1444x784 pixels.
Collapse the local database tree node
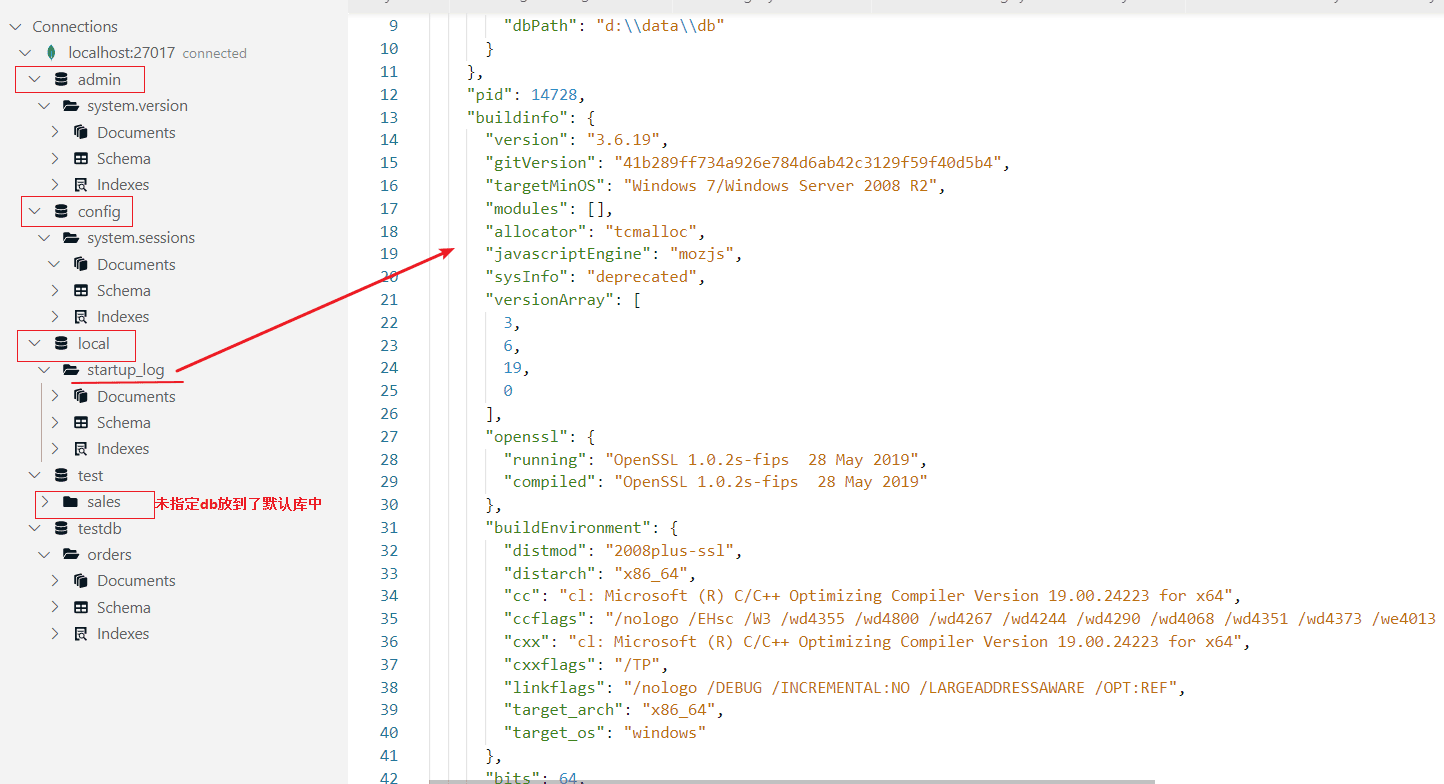(x=35, y=344)
